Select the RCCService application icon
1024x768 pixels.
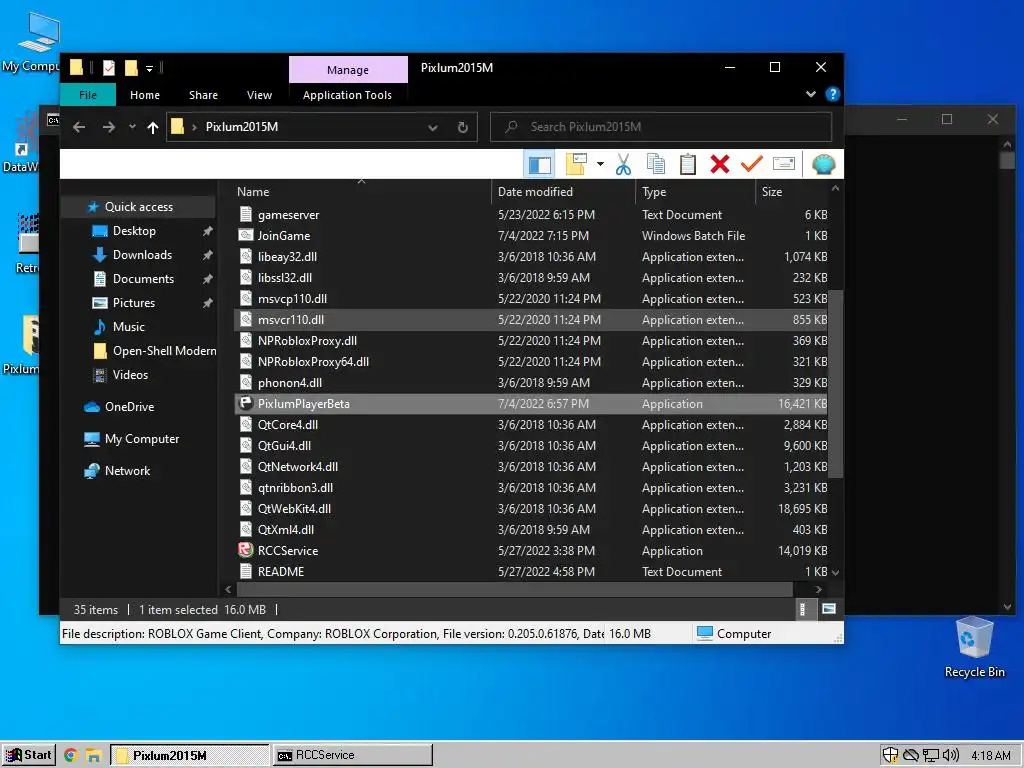tap(246, 551)
